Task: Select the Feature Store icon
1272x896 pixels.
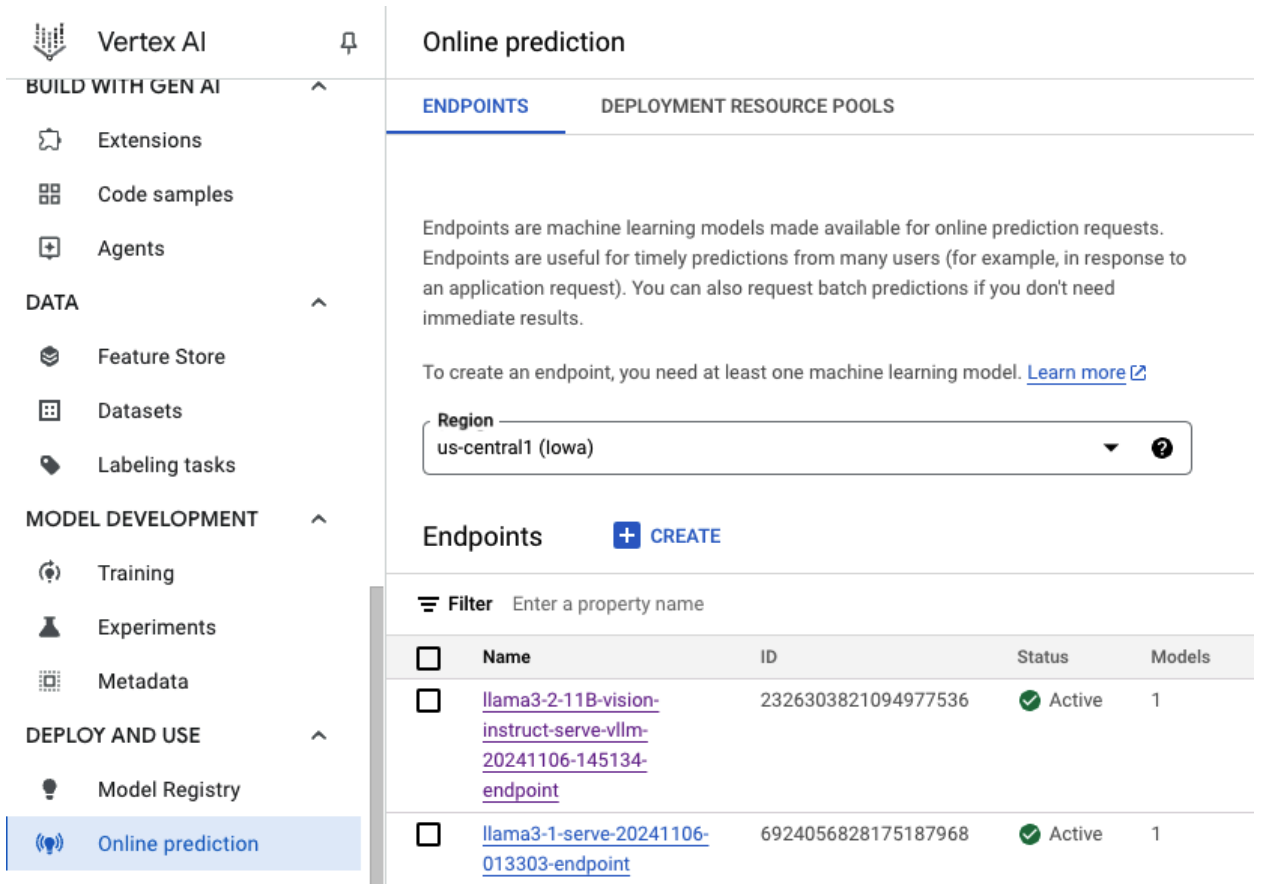Action: tap(50, 356)
